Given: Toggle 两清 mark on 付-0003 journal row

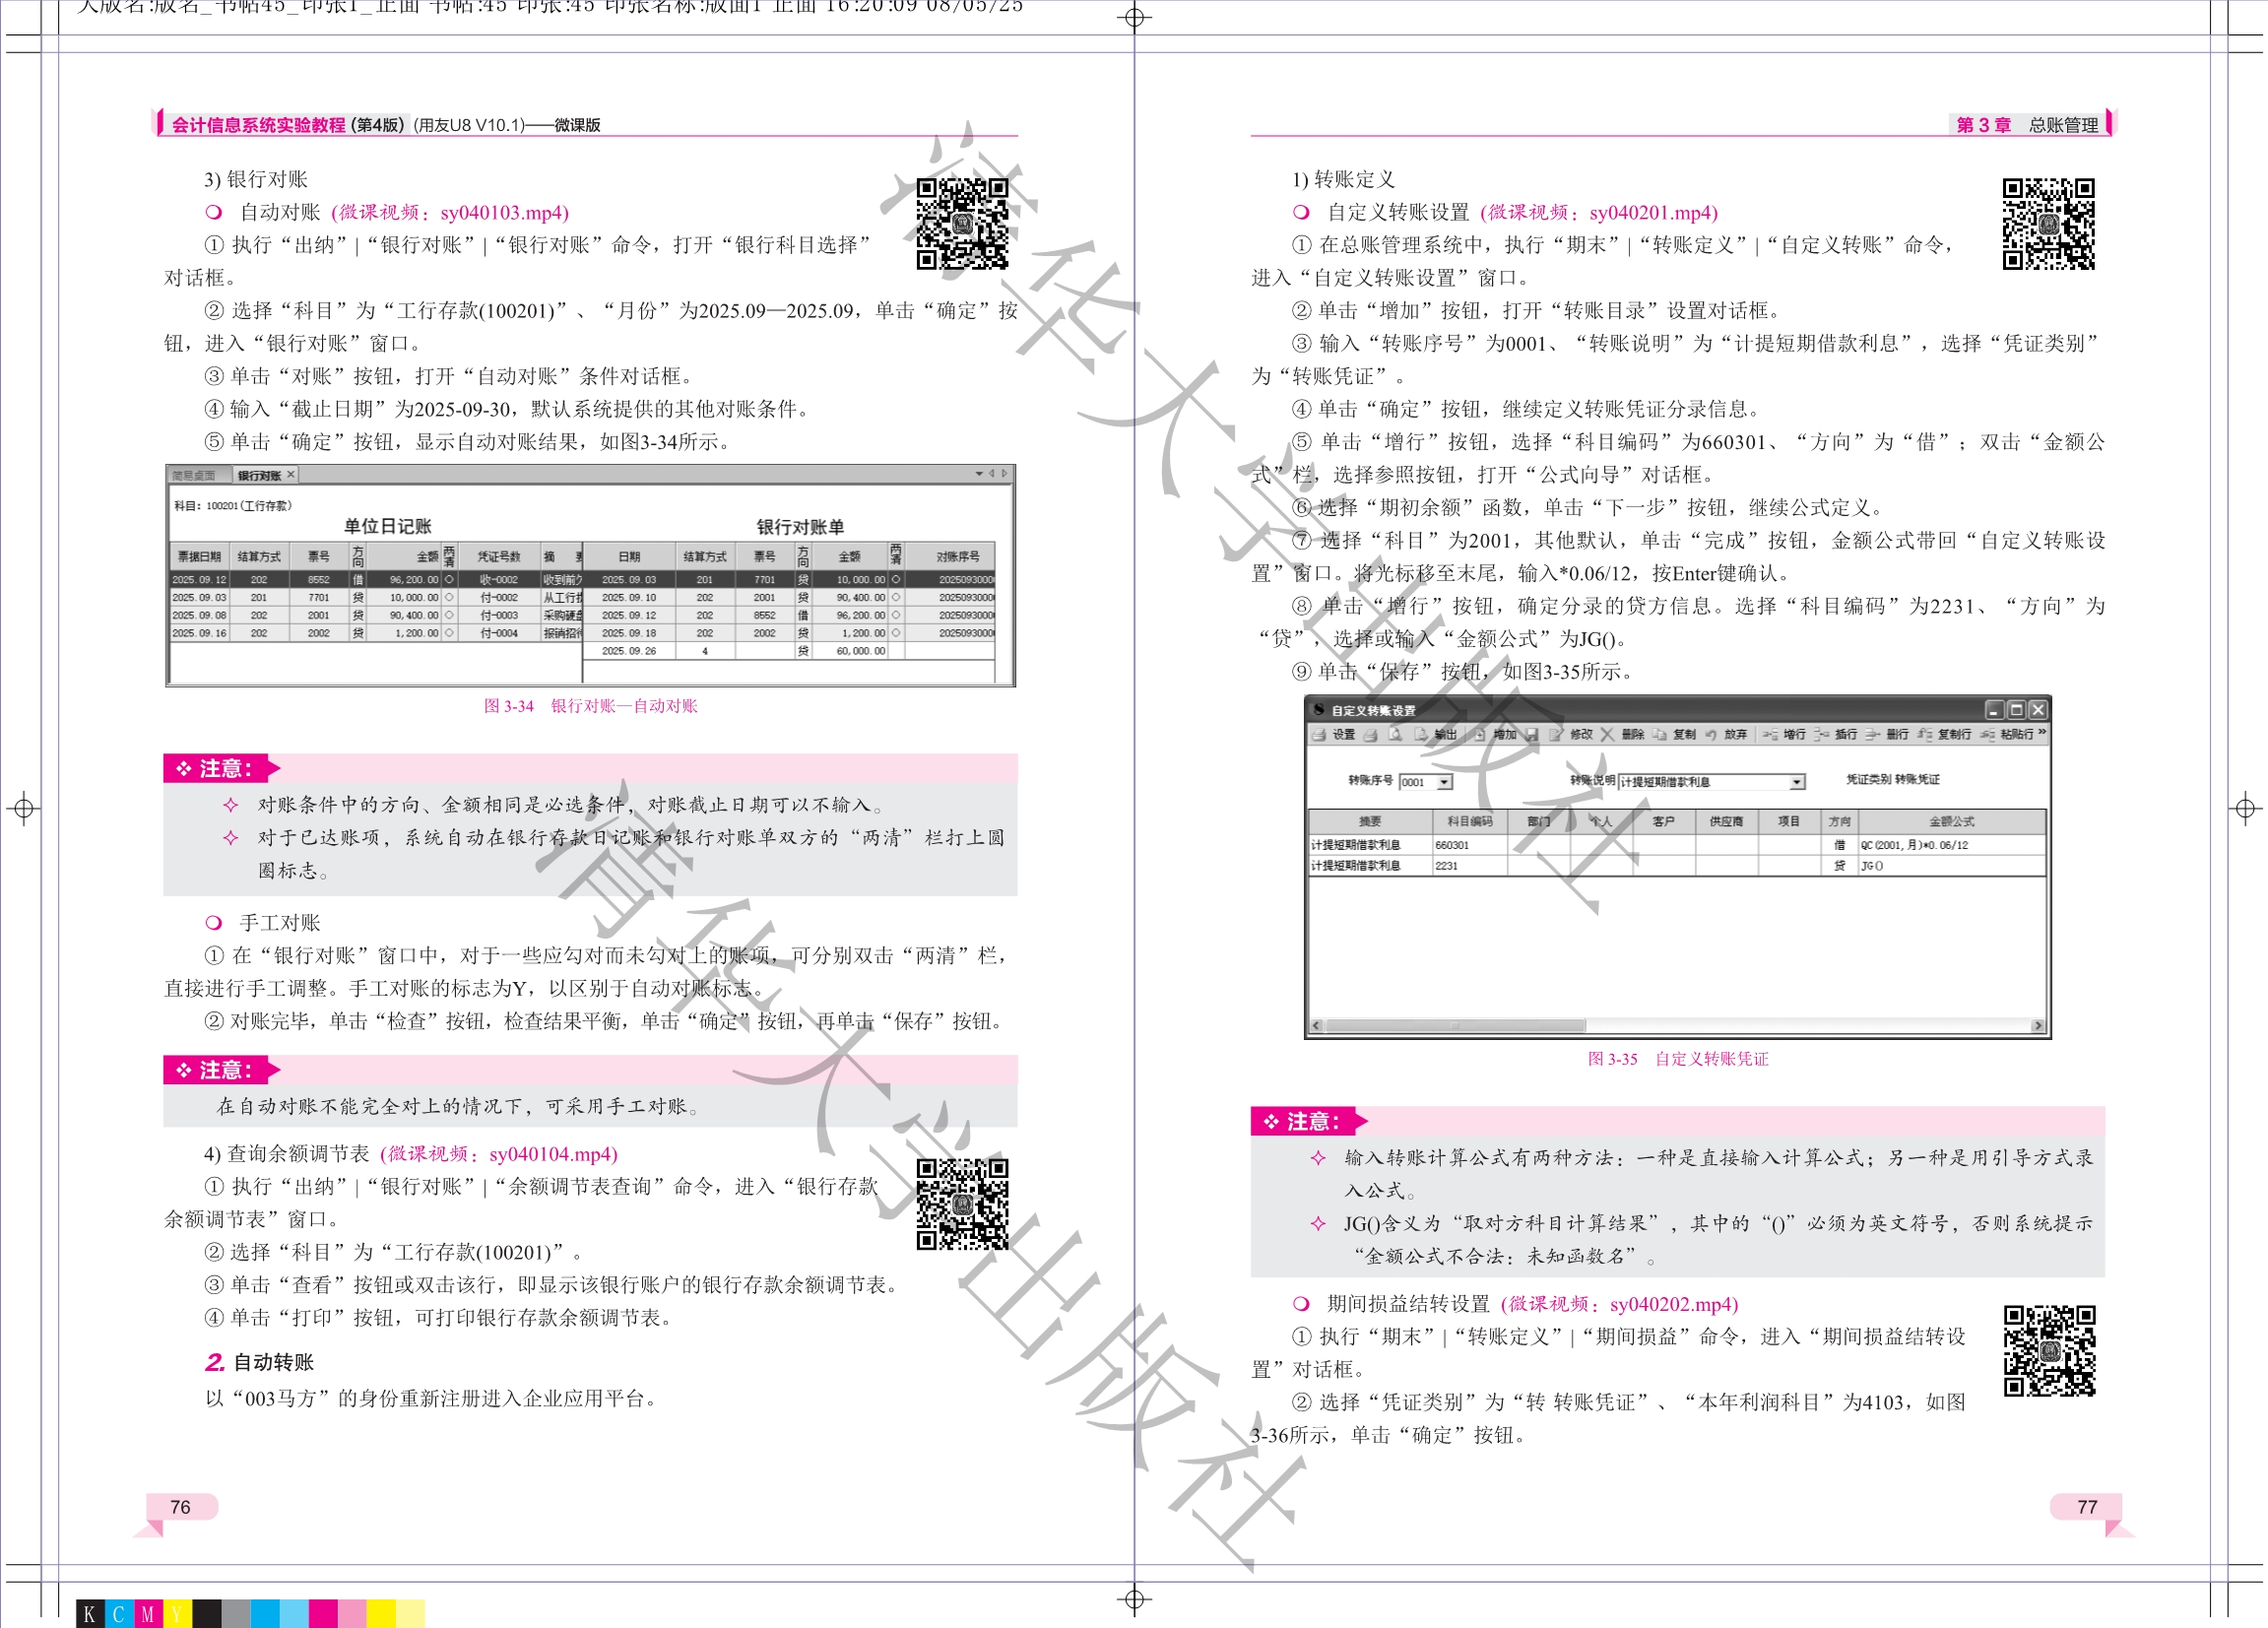Looking at the screenshot, I should [449, 615].
